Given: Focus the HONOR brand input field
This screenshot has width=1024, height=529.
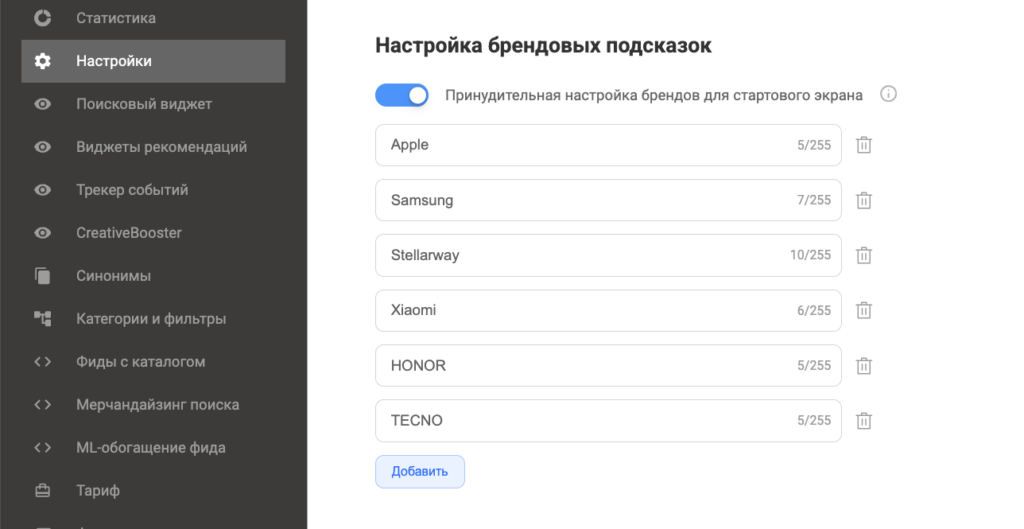Looking at the screenshot, I should [x=608, y=366].
